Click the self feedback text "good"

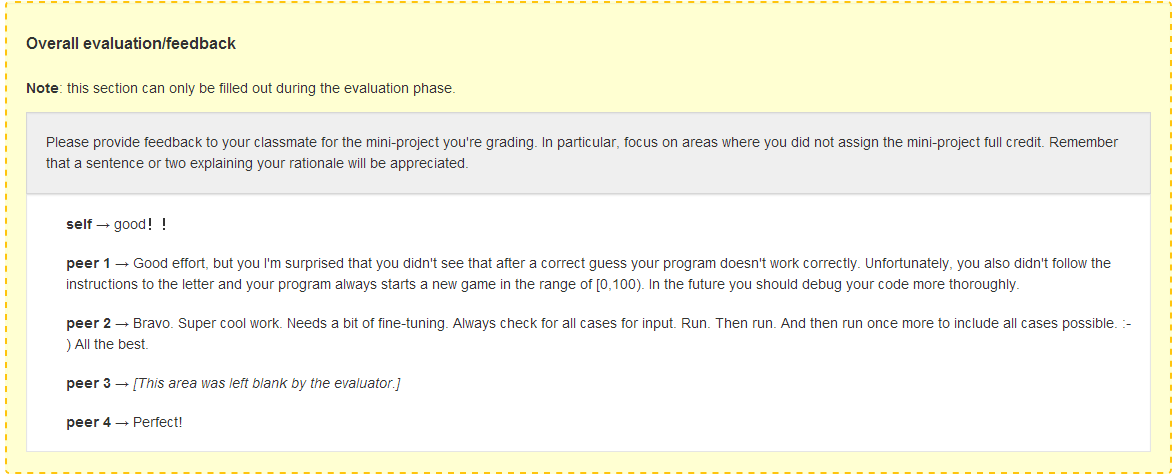(x=130, y=225)
